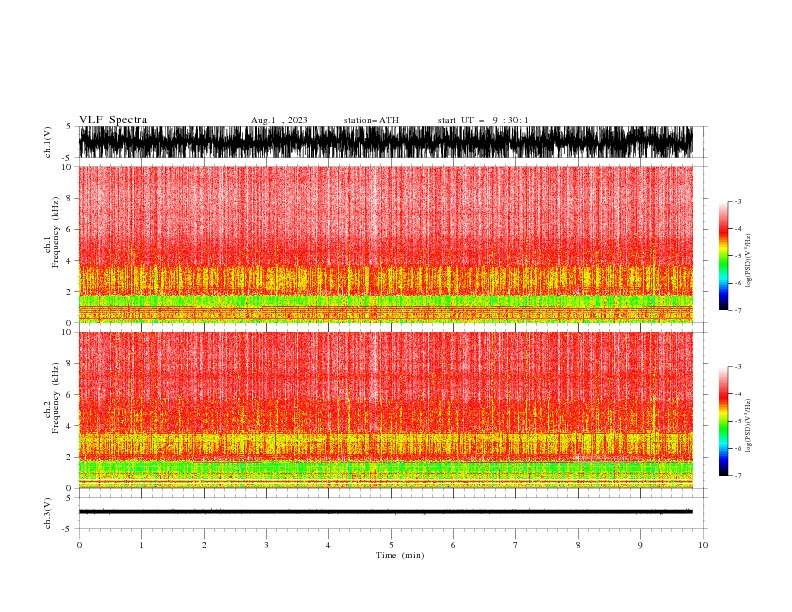Select the date text "Aug.1 , 2023"
This screenshot has width=792, height=612.
(279, 120)
